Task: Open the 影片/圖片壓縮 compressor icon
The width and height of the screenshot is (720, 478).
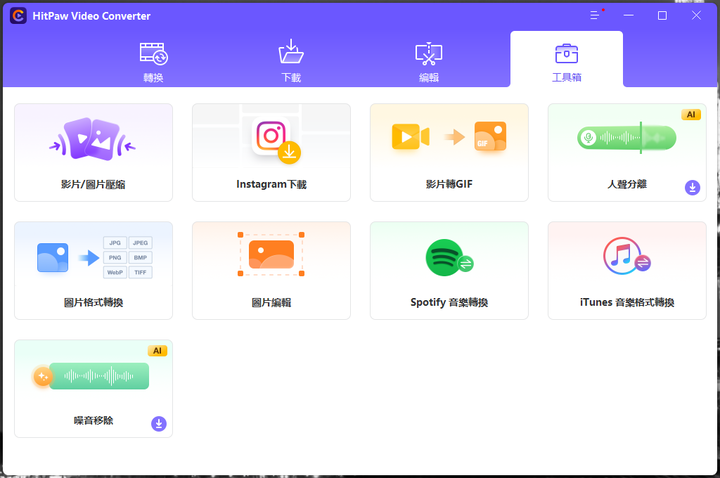Action: [93, 139]
